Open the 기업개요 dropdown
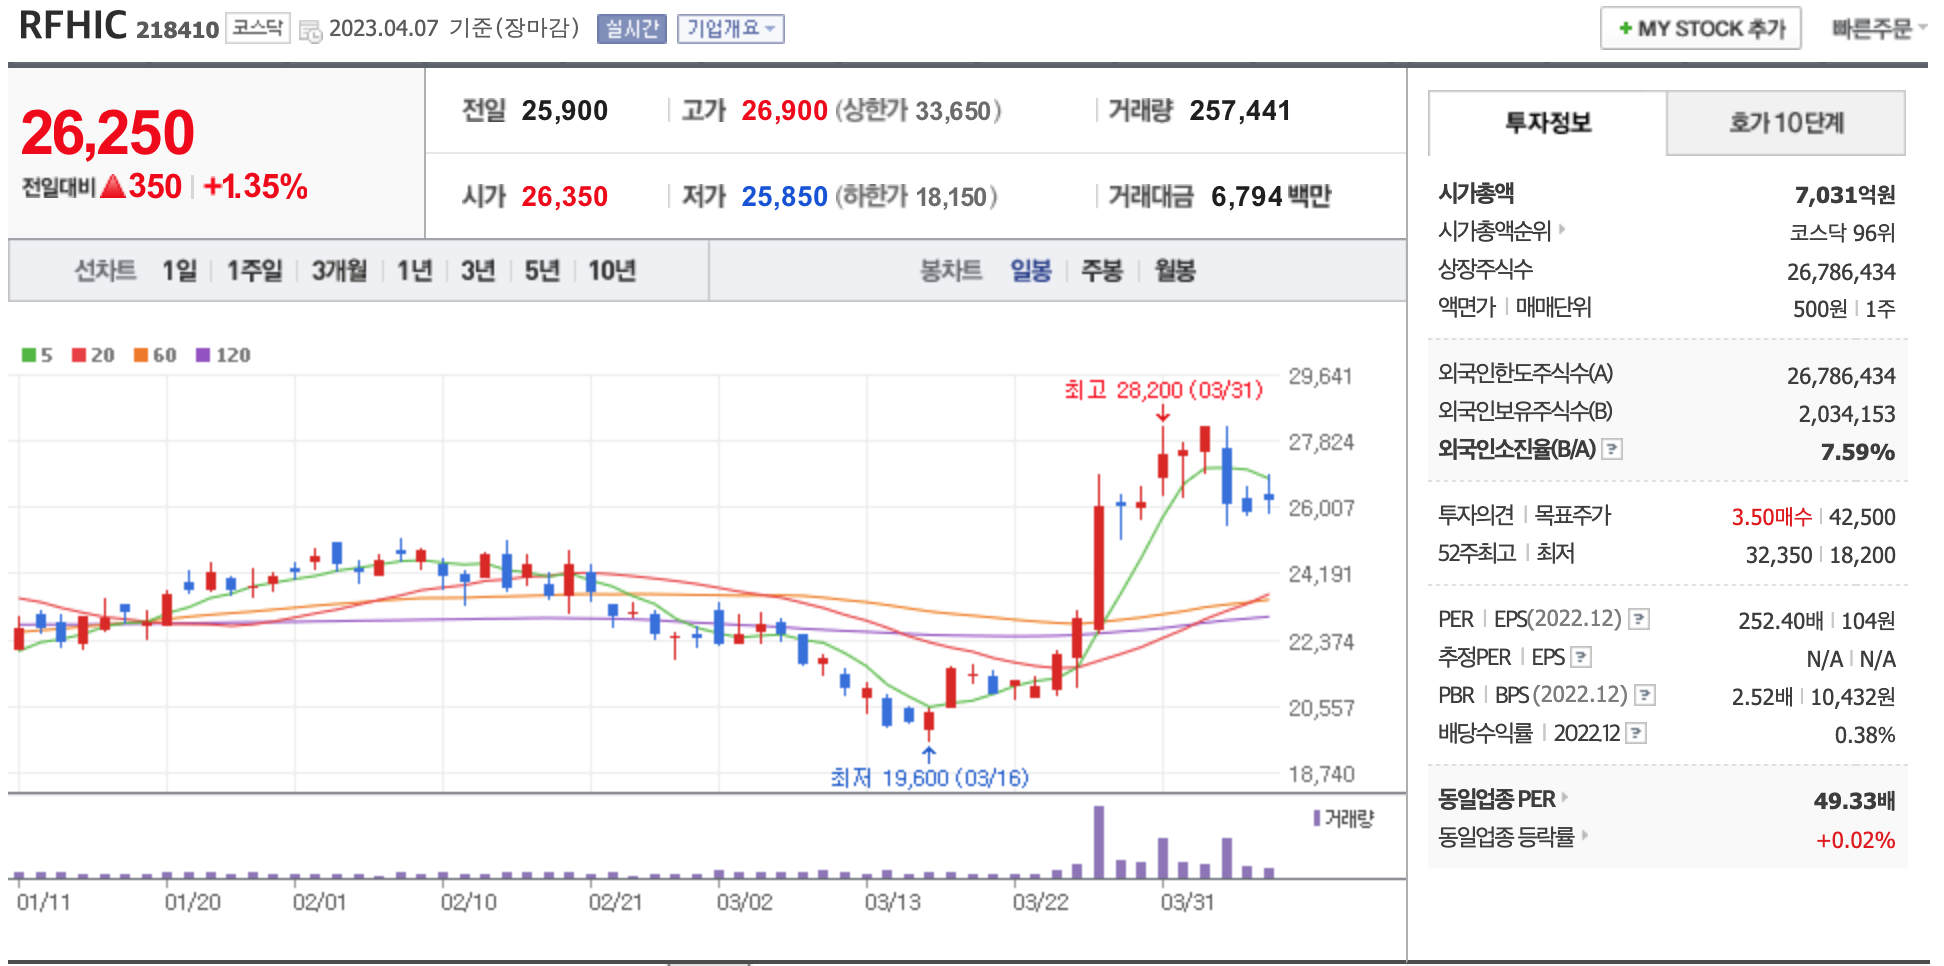Image resolution: width=1944 pixels, height=966 pixels. point(730,29)
